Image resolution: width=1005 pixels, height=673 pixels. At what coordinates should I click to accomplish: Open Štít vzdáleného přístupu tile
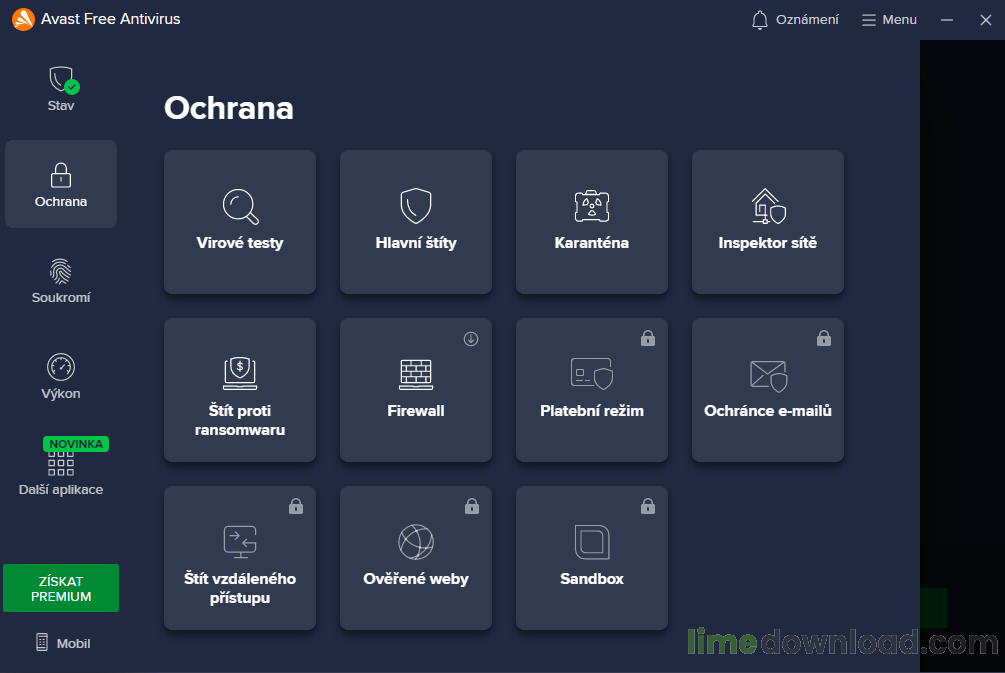coord(240,558)
